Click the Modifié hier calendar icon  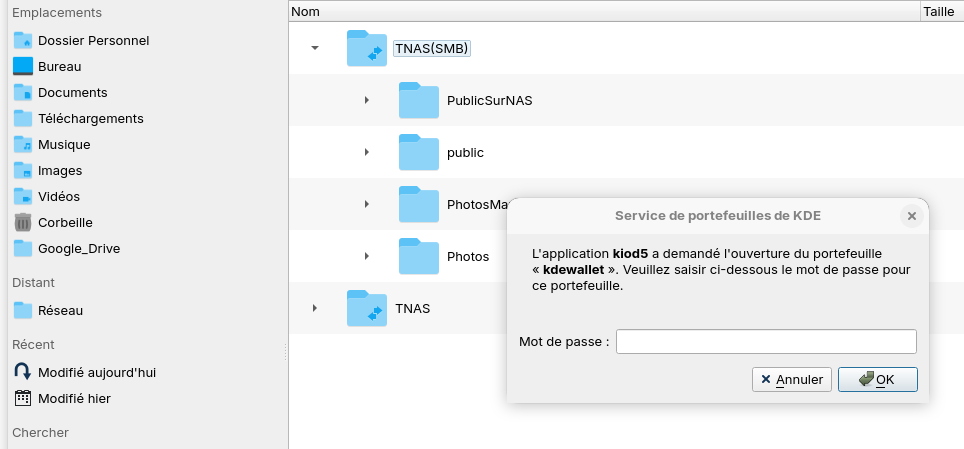tap(23, 398)
